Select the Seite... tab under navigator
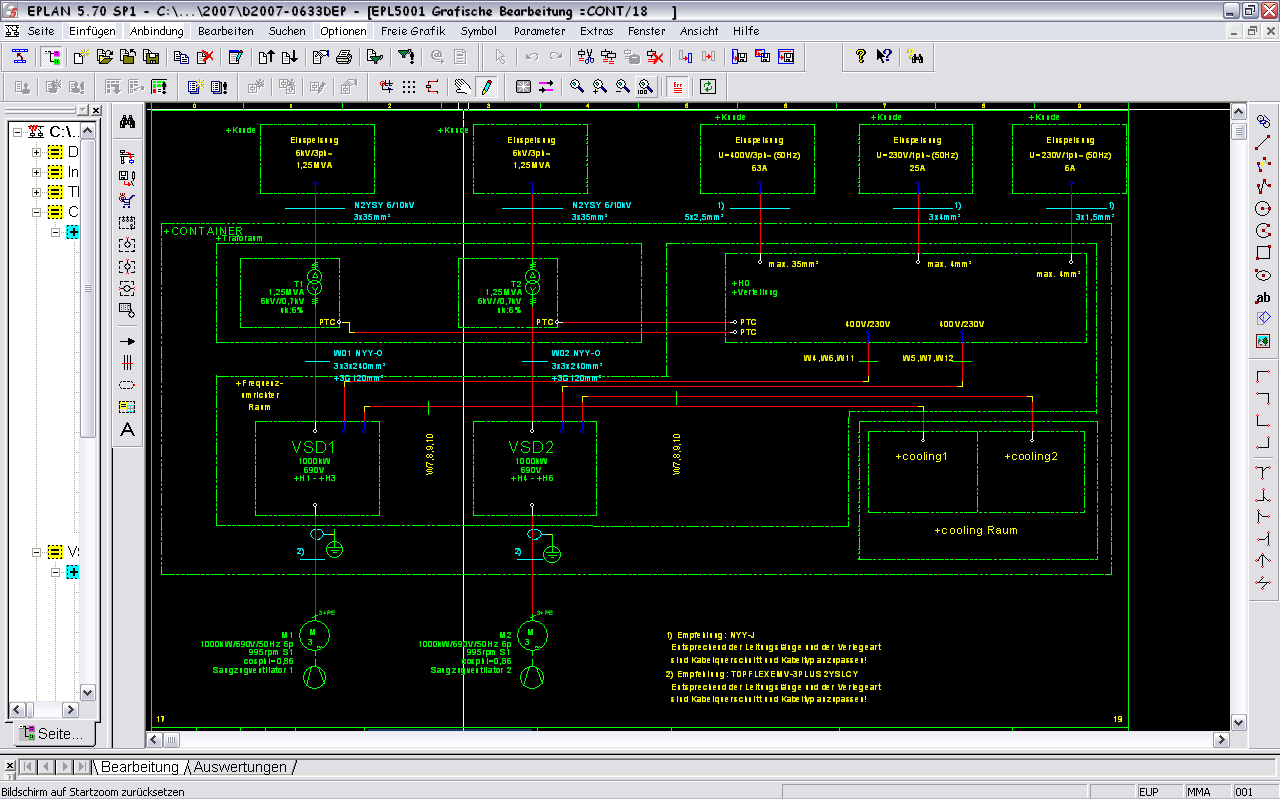This screenshot has width=1280, height=800. click(53, 734)
